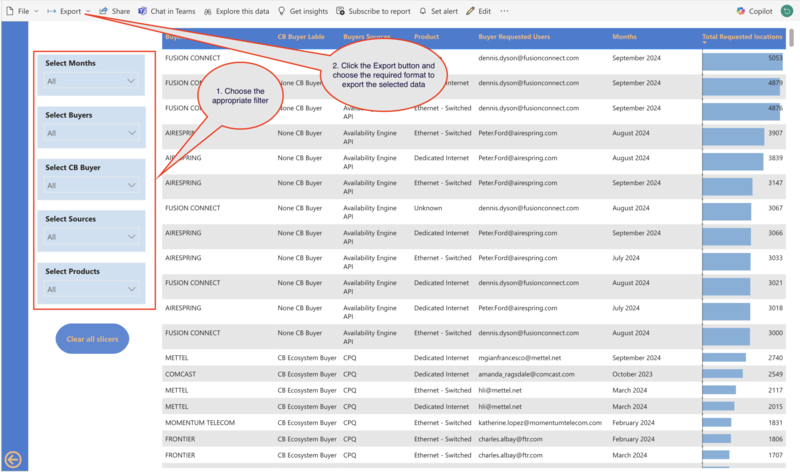Click the Share icon
Image resolution: width=800 pixels, height=472 pixels.
(x=104, y=11)
